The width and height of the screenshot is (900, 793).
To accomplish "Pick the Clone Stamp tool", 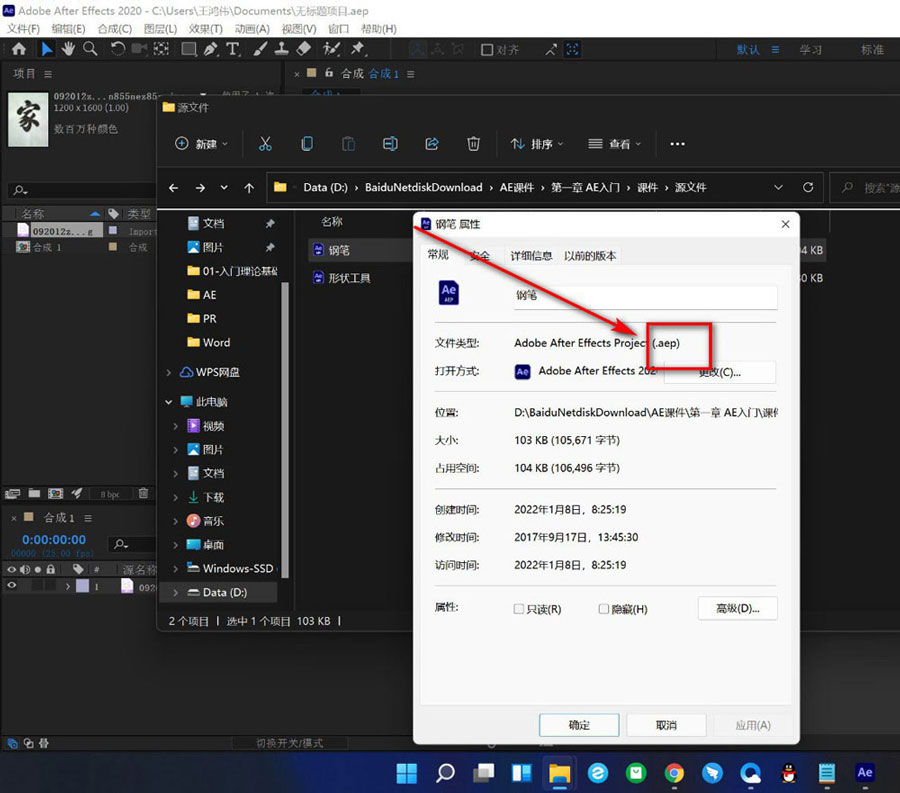I will pyautogui.click(x=283, y=49).
